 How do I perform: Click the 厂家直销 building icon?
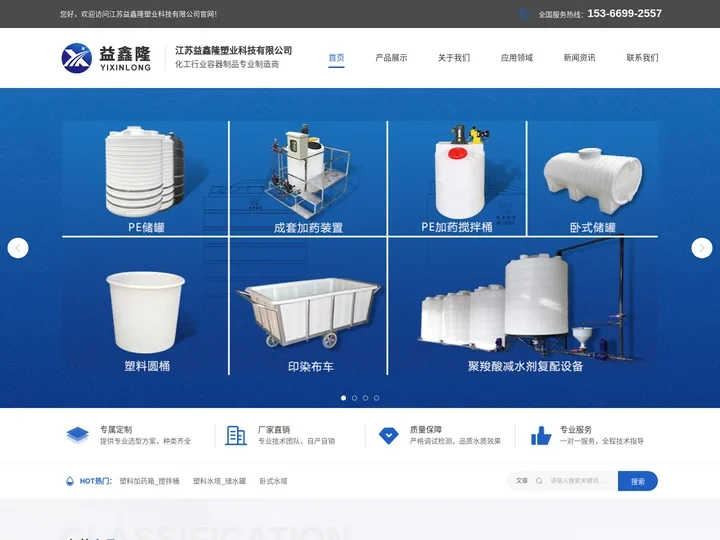(x=236, y=435)
